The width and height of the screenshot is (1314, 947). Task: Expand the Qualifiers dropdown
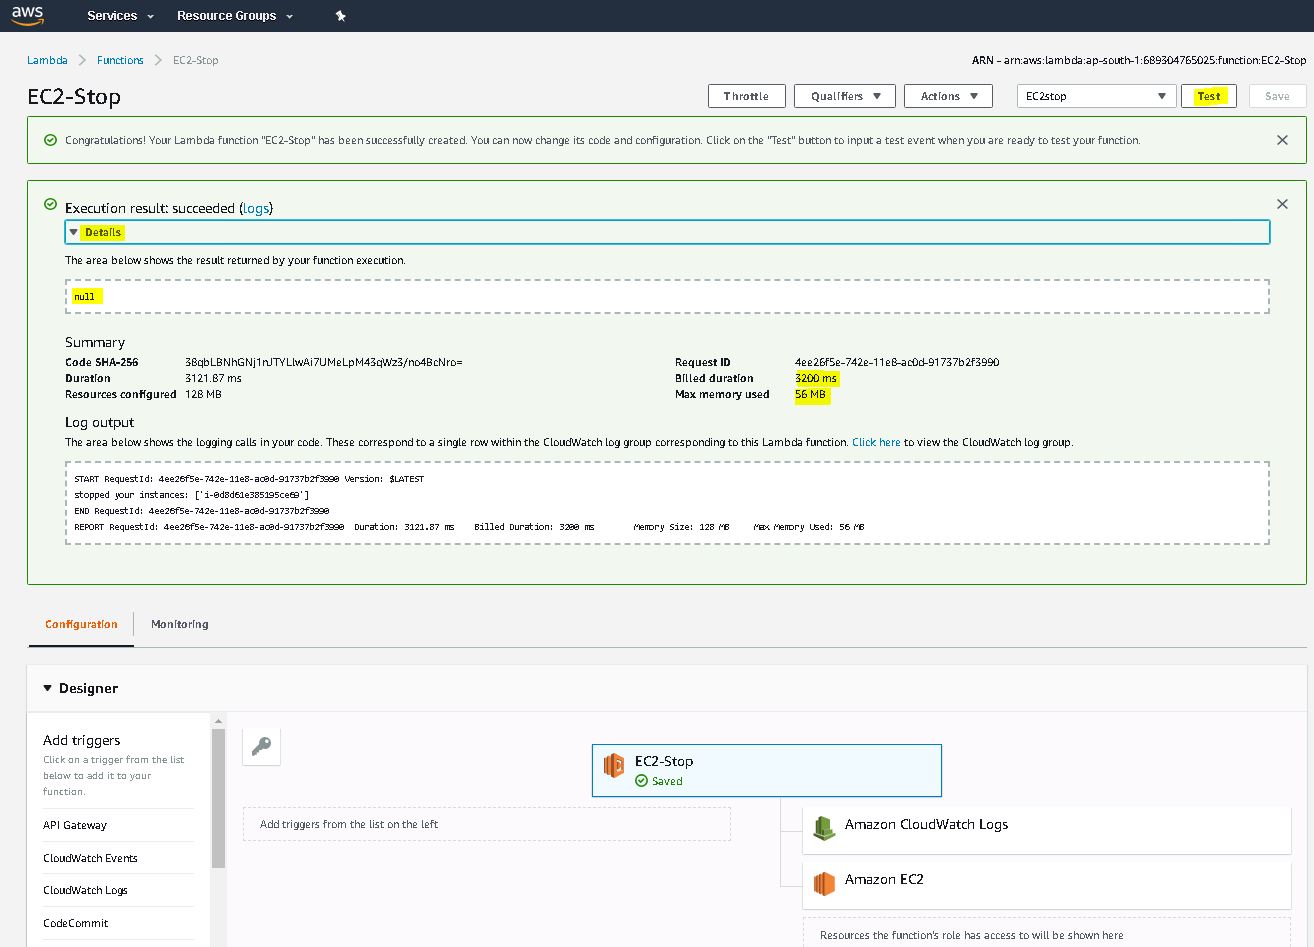pyautogui.click(x=844, y=96)
